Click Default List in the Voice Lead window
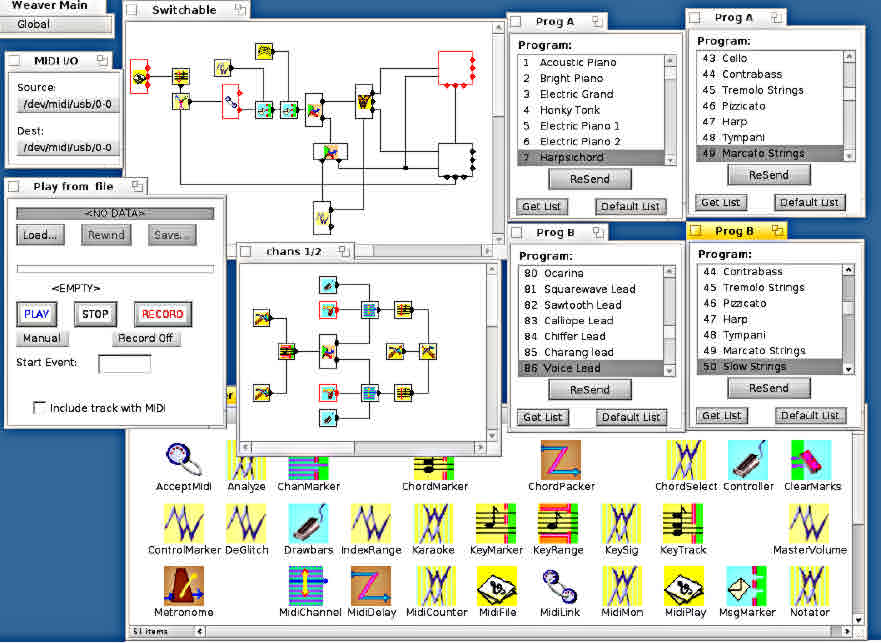 pyautogui.click(x=631, y=417)
